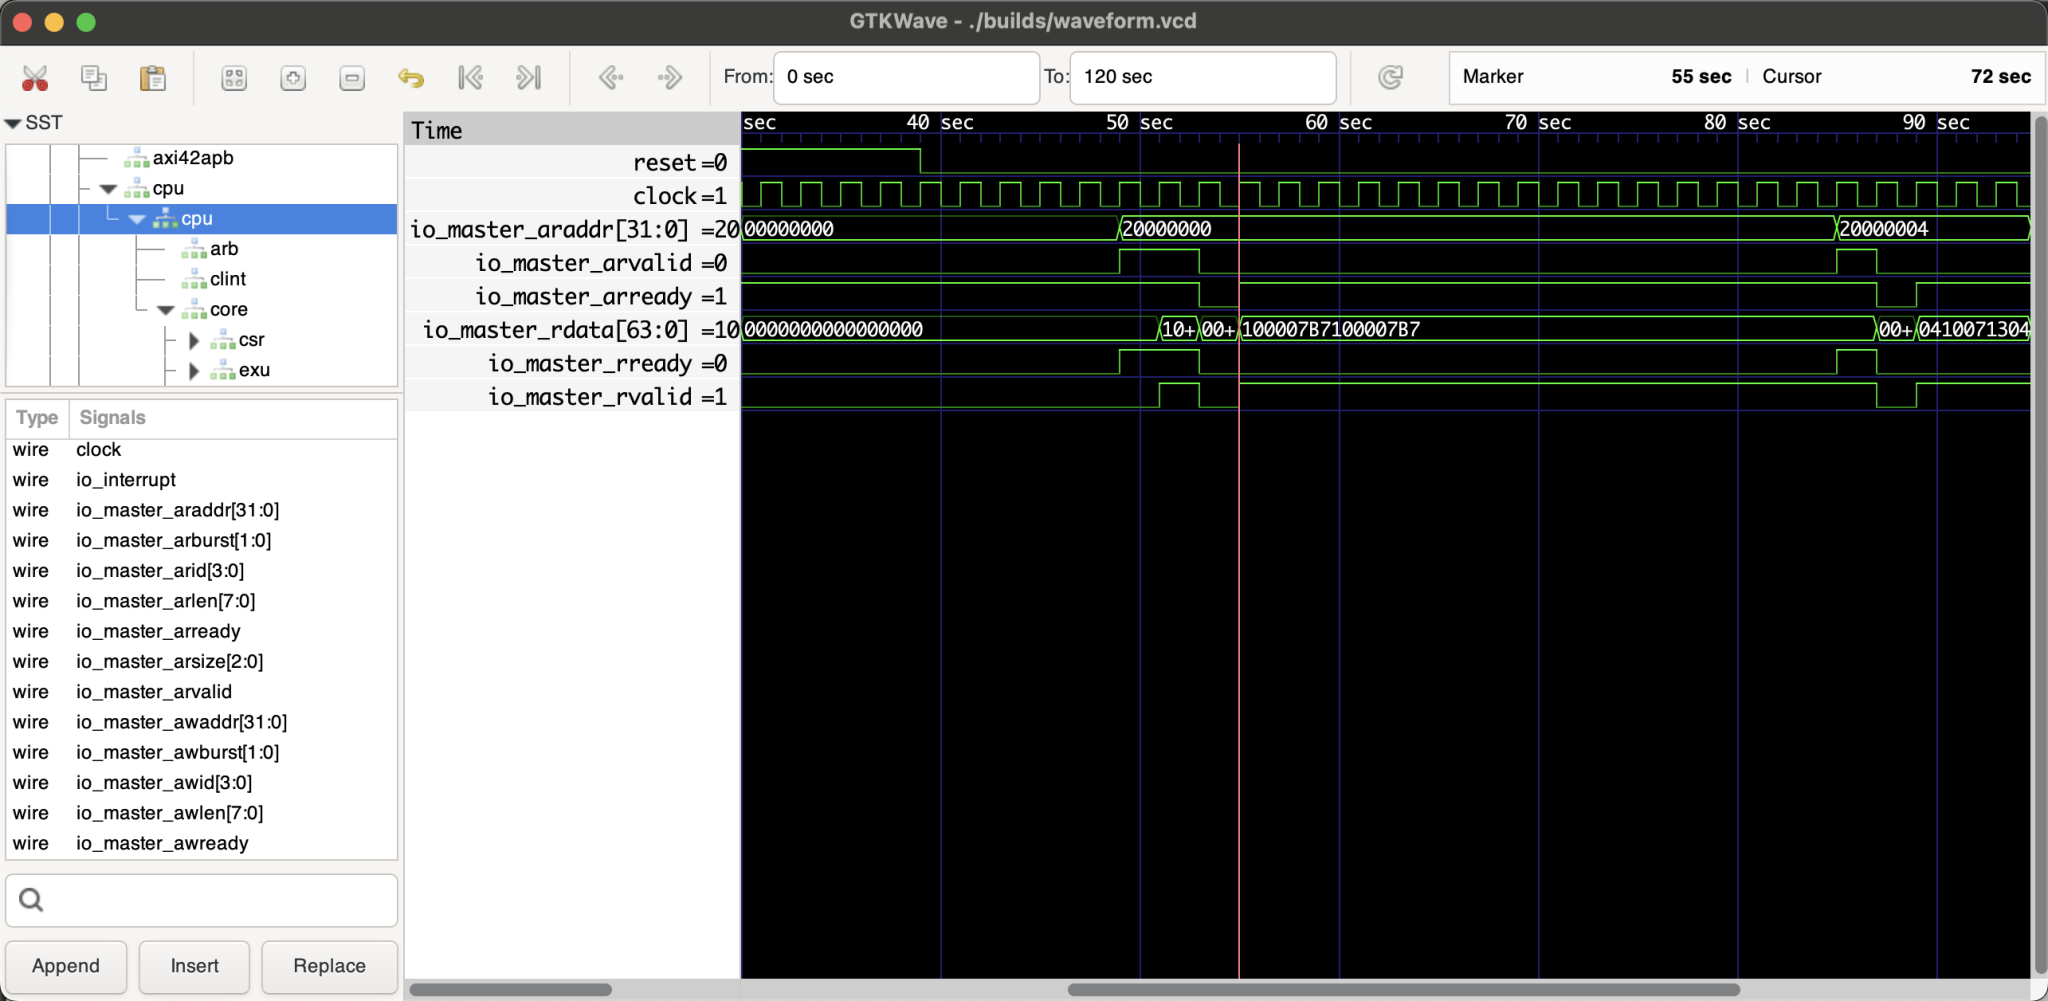This screenshot has width=2048, height=1001.
Task: Expand the csr tree node
Action: tap(194, 341)
